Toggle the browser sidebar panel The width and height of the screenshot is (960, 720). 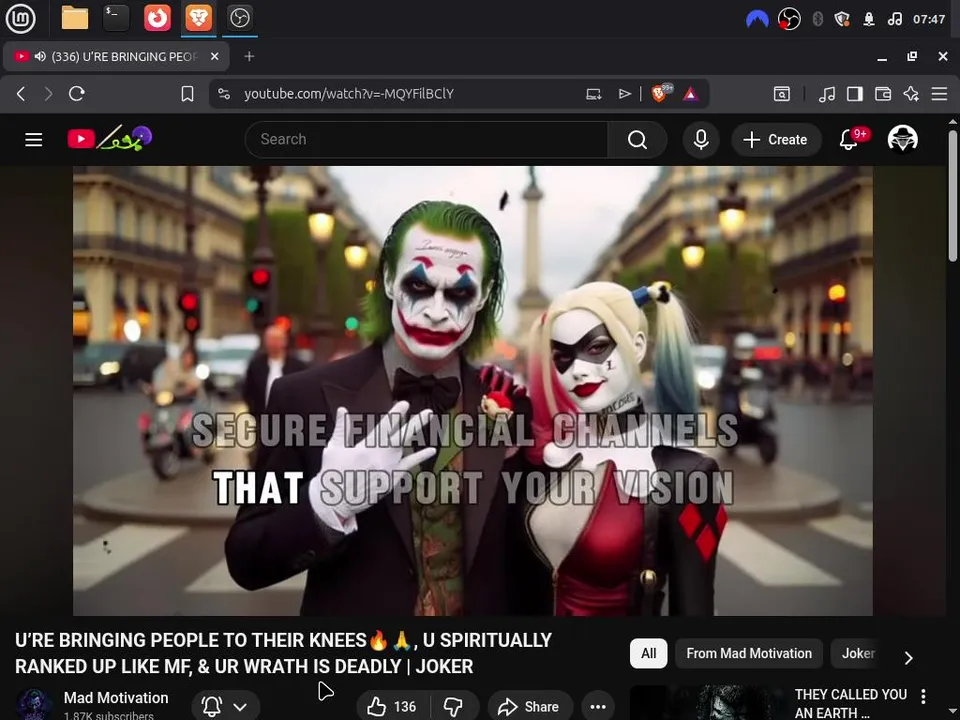click(x=855, y=94)
